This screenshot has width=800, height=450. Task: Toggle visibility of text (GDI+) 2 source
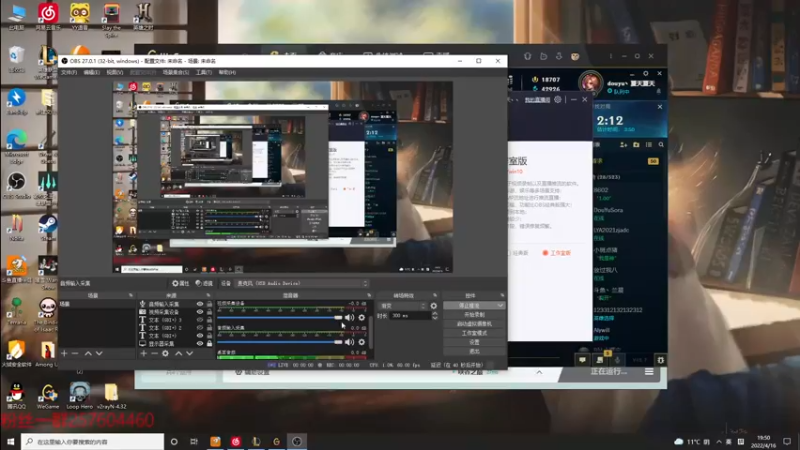coord(200,328)
